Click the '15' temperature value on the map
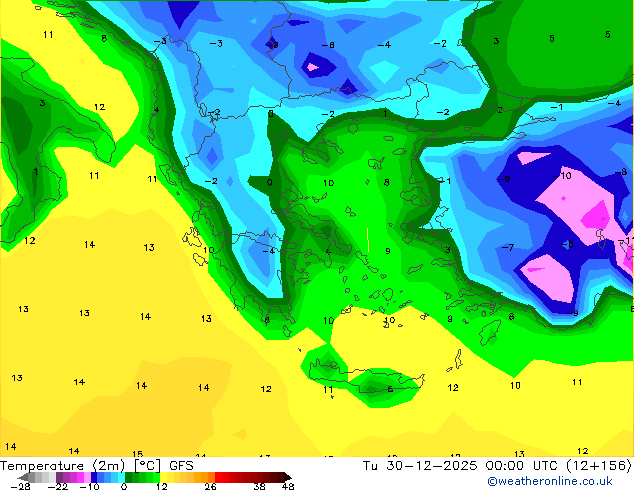This screenshot has height=490, width=634. click(137, 454)
